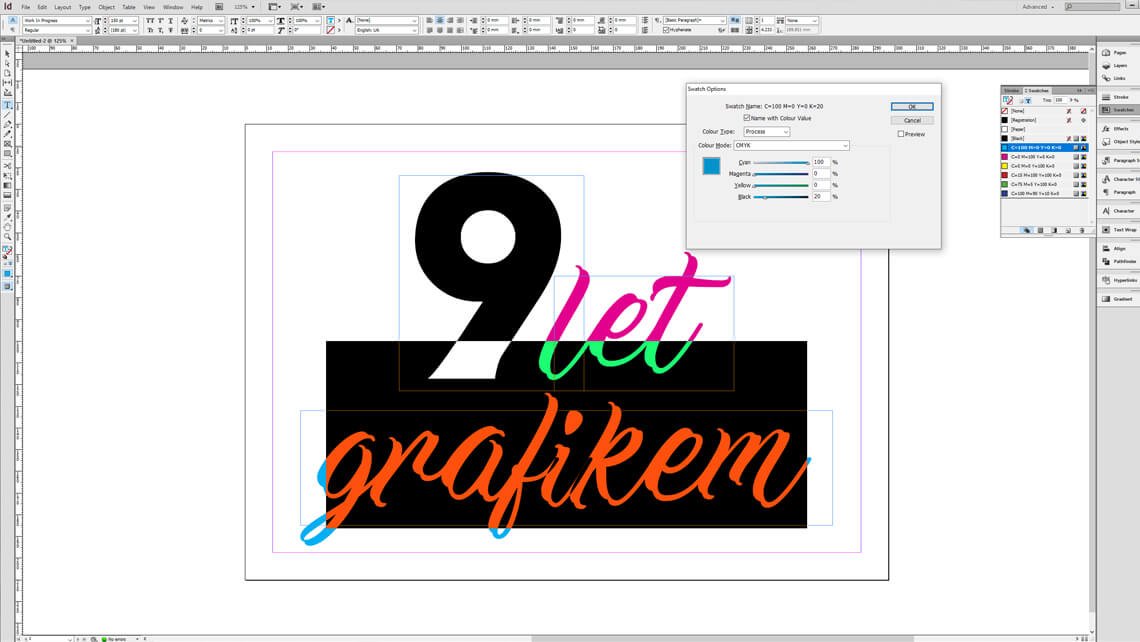Open the Stroke panel from the dock
The height and width of the screenshot is (642, 1140).
click(1119, 97)
